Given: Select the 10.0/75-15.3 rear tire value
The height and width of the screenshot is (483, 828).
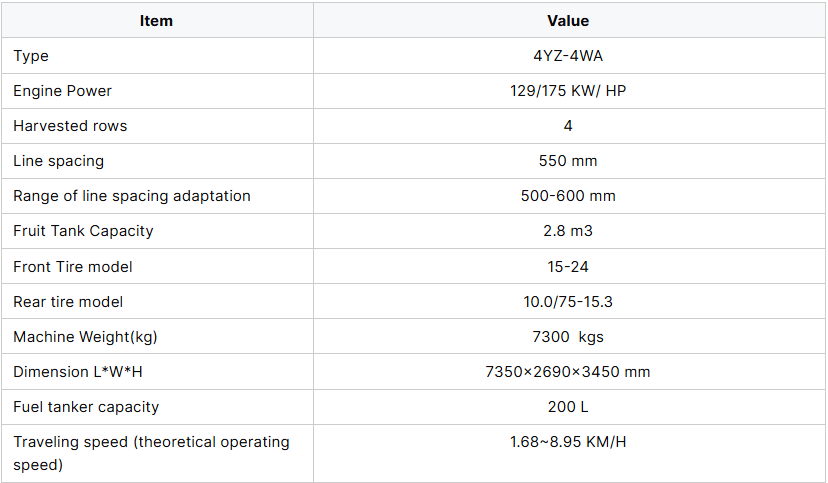Looking at the screenshot, I should pos(568,301).
